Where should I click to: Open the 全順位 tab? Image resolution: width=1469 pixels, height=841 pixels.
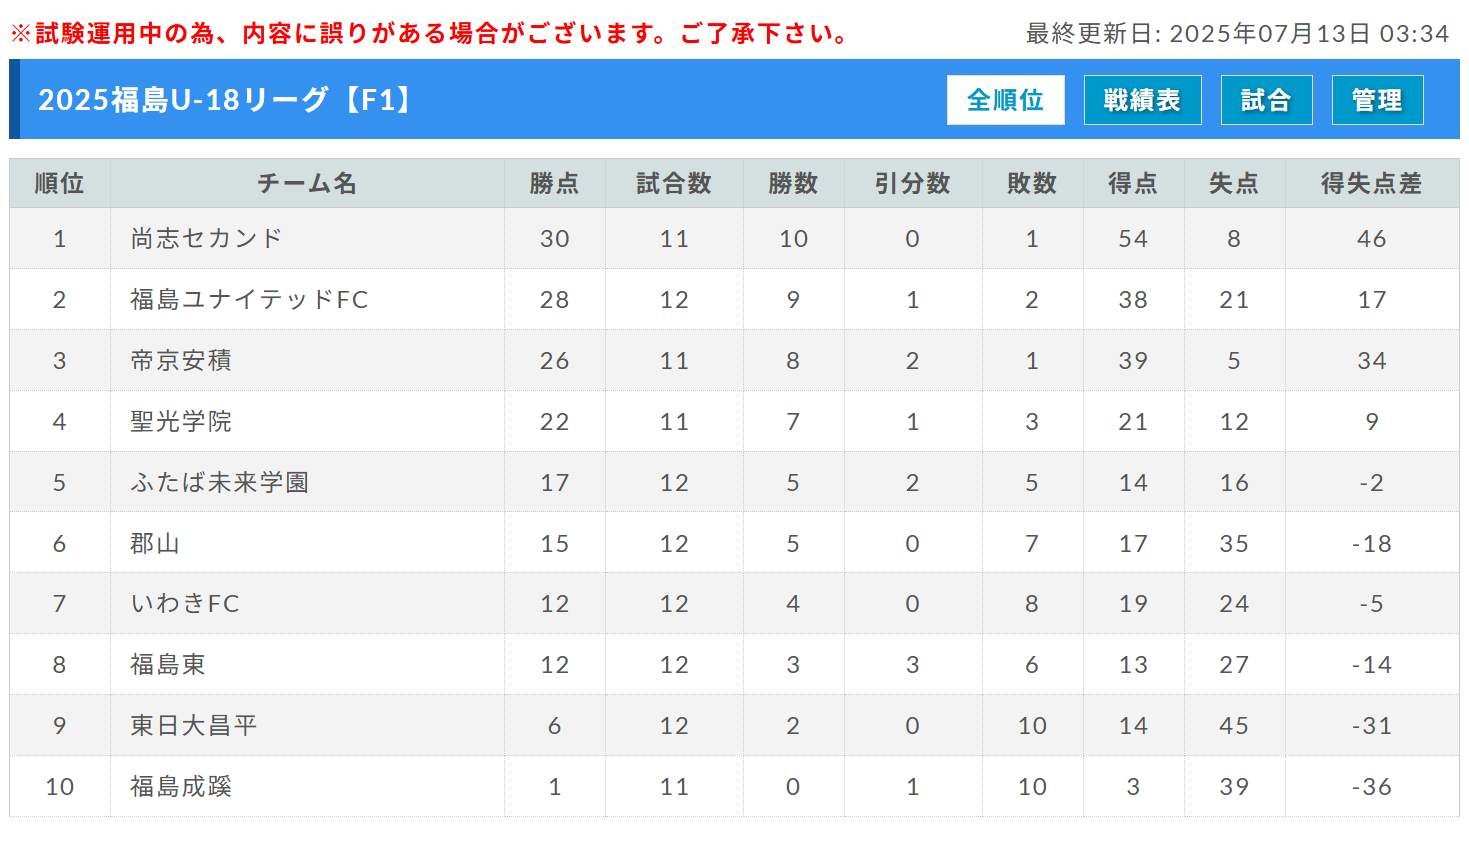pyautogui.click(x=1005, y=100)
